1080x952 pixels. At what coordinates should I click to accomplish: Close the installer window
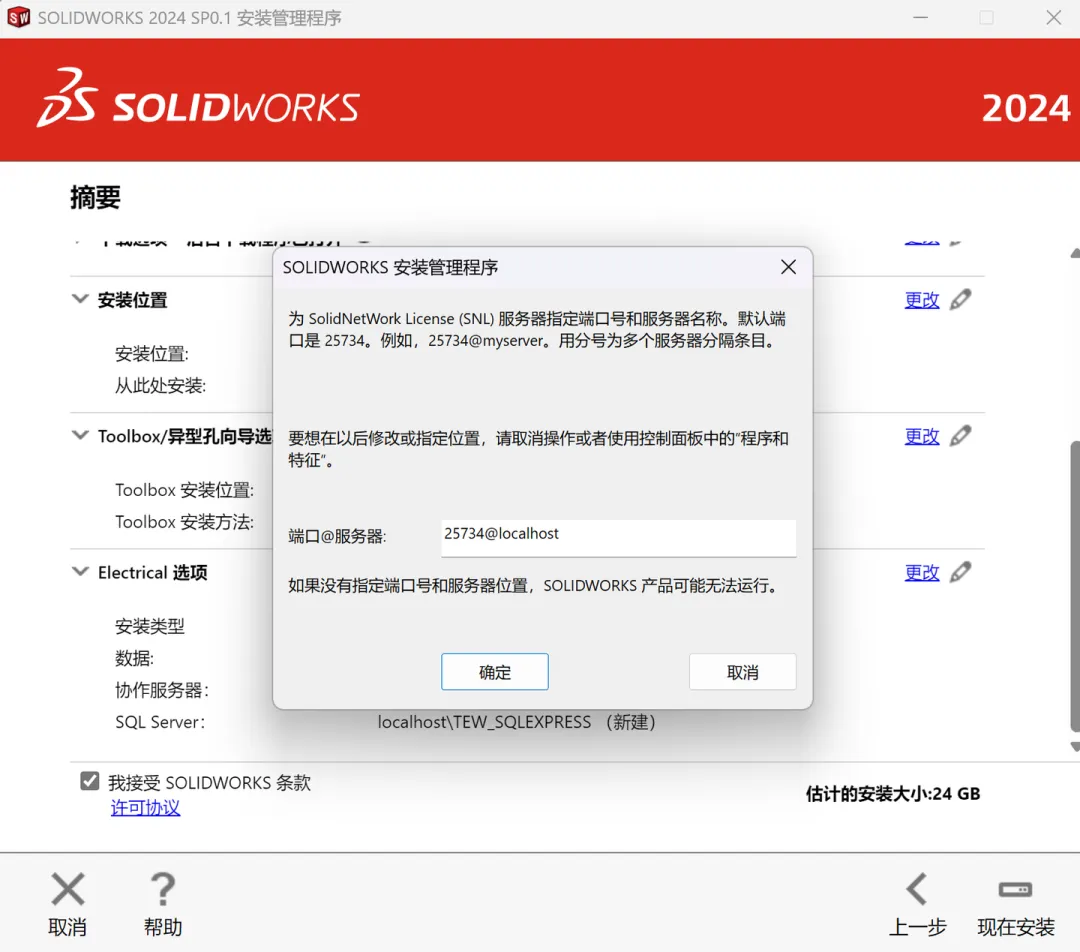(x=1053, y=17)
